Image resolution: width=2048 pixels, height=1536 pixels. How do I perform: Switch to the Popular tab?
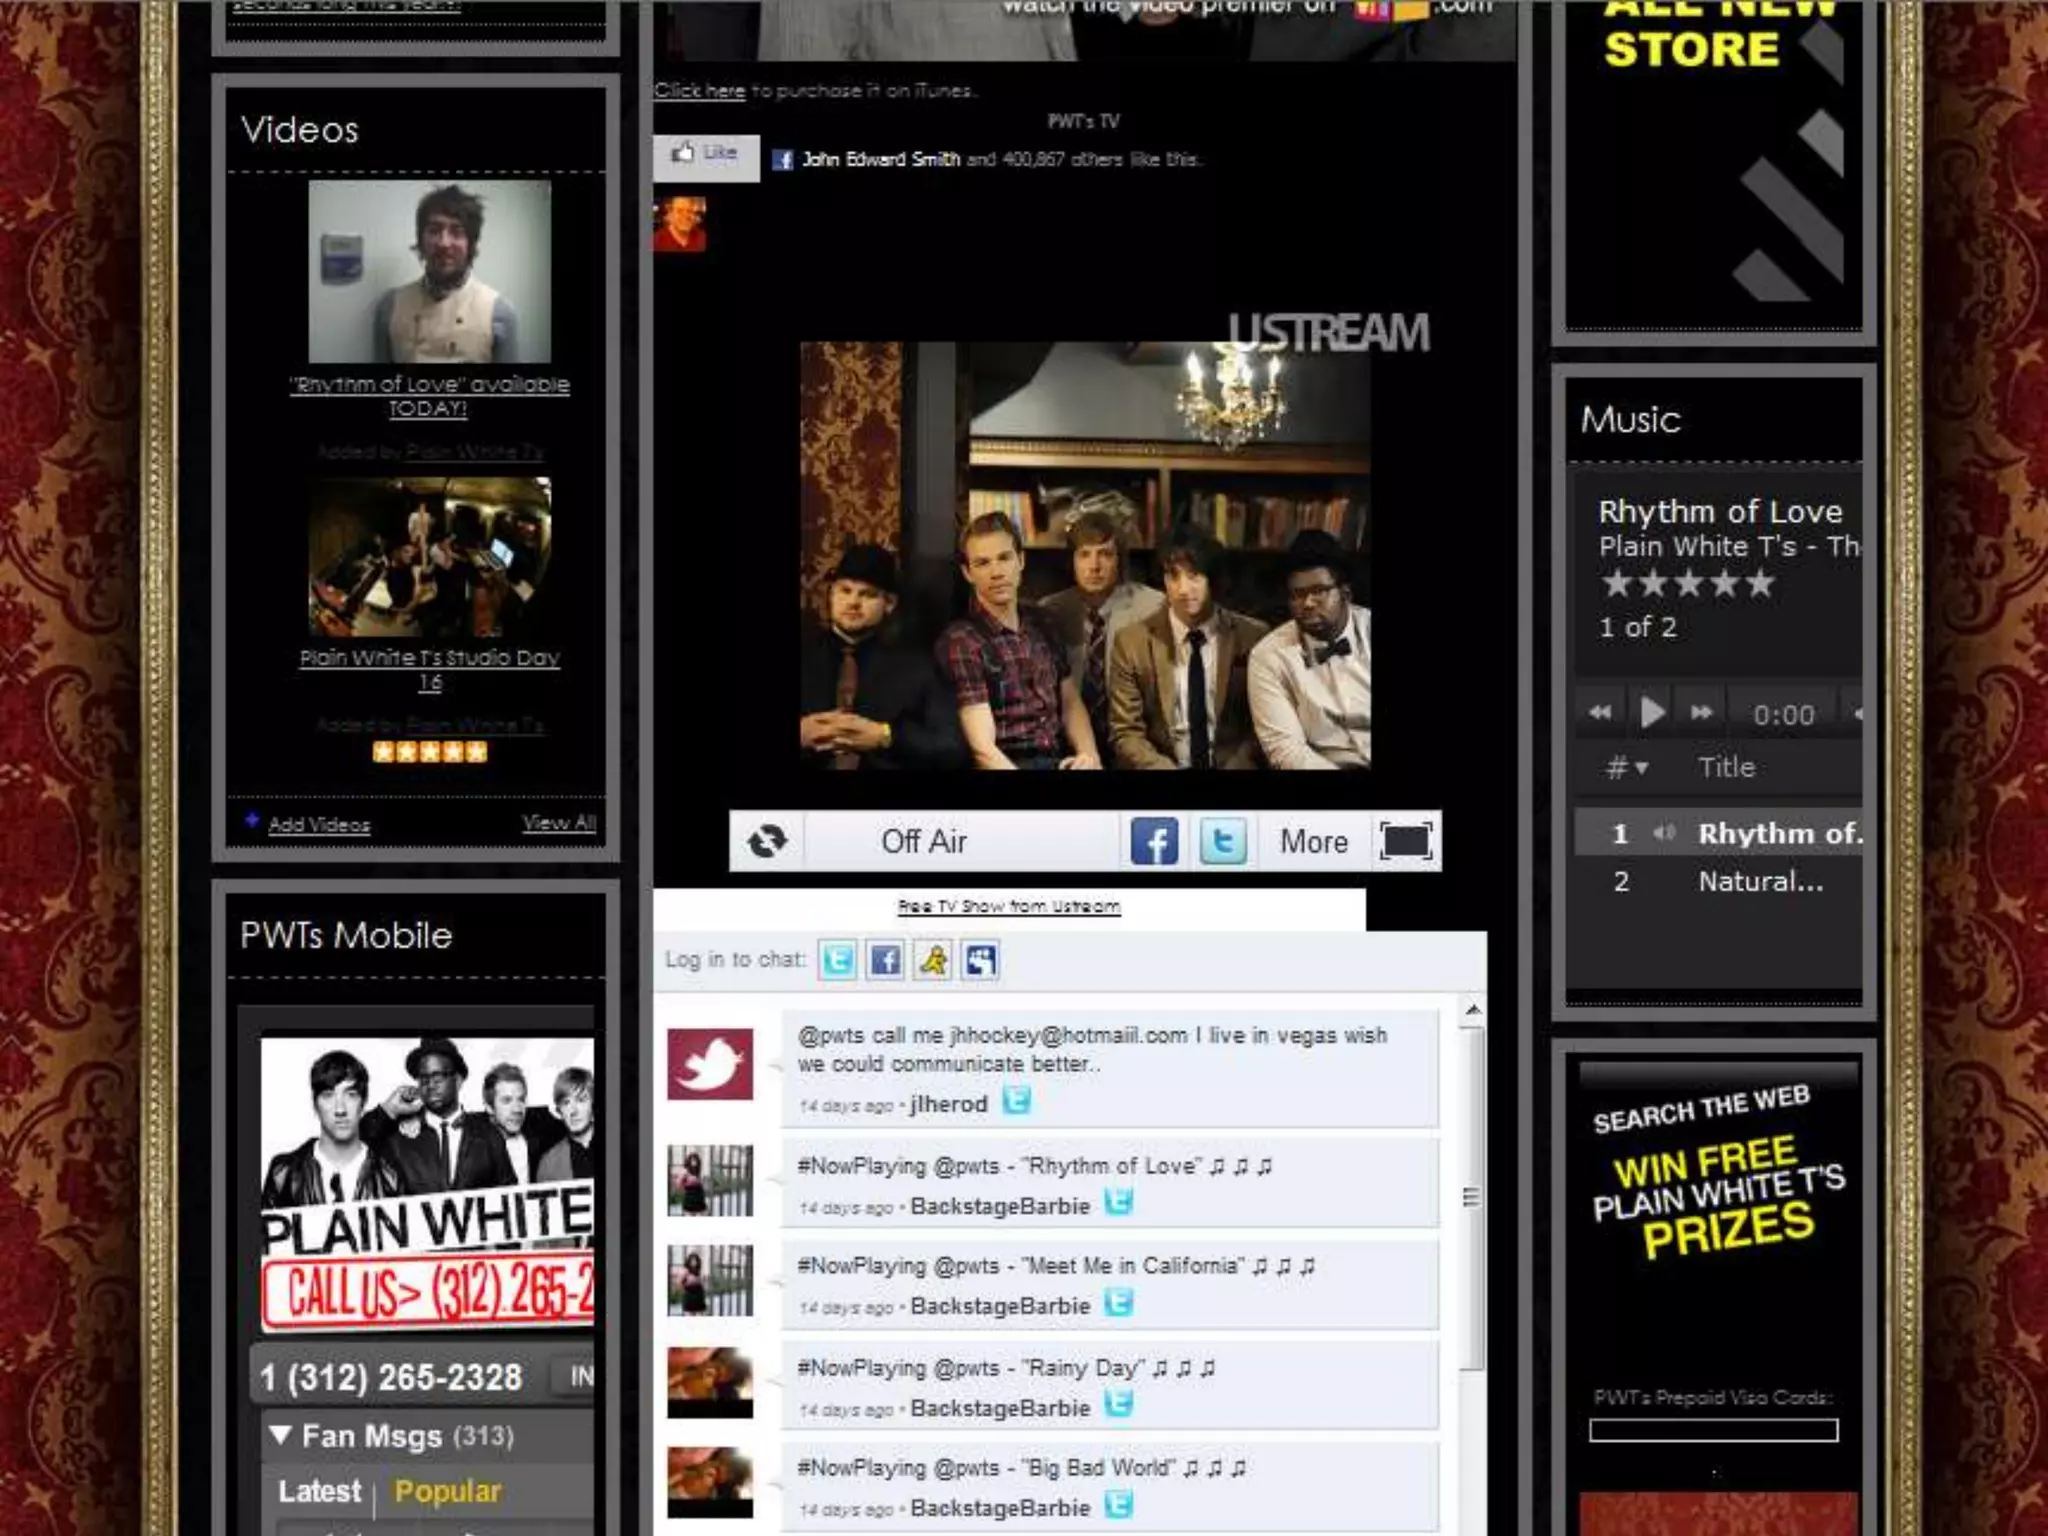pyautogui.click(x=447, y=1491)
